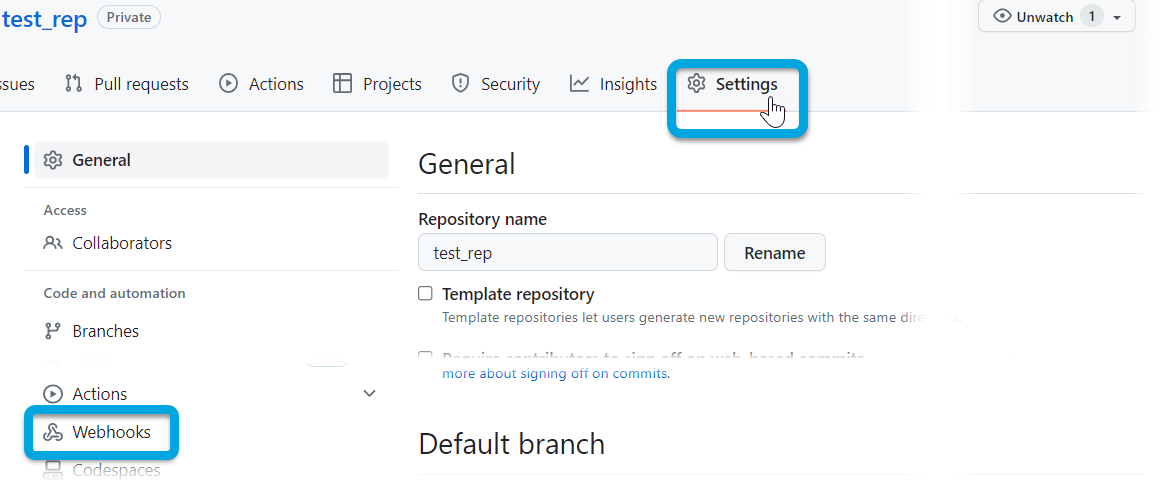Enable the Template repository checkbox
This screenshot has height=489, width=1161.
click(x=426, y=294)
